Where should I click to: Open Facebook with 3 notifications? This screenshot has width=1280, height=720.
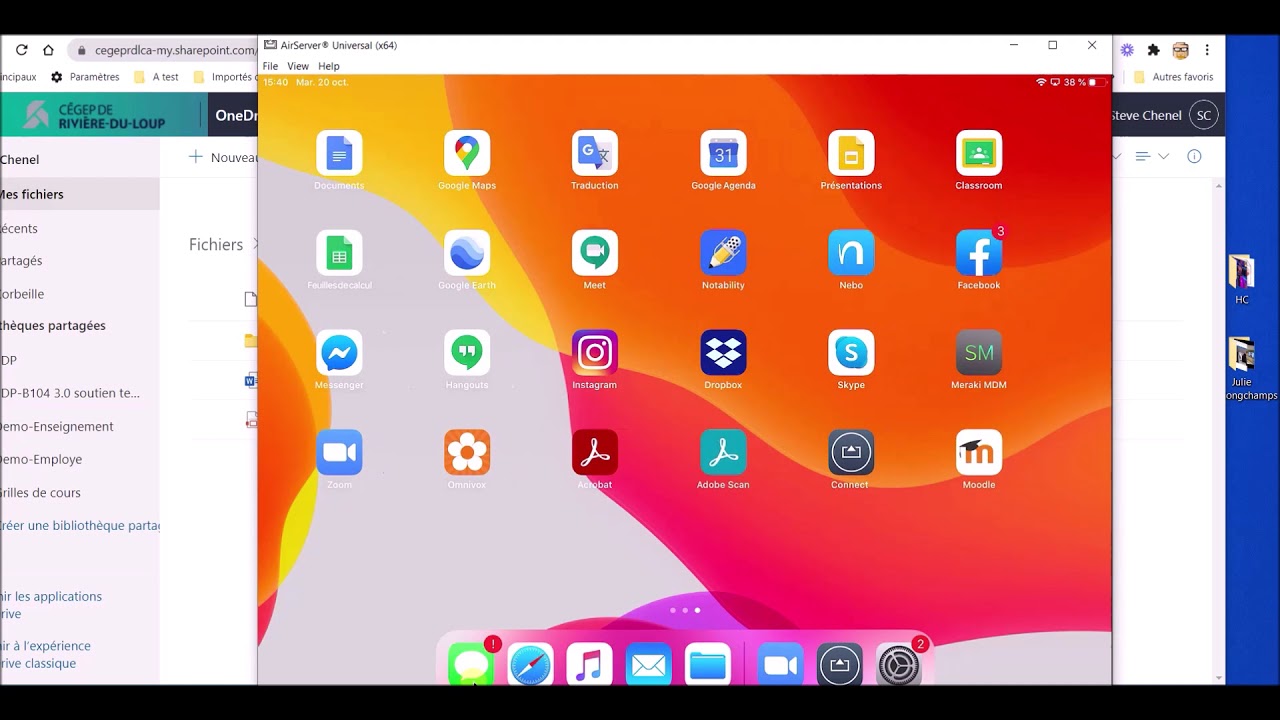979,253
